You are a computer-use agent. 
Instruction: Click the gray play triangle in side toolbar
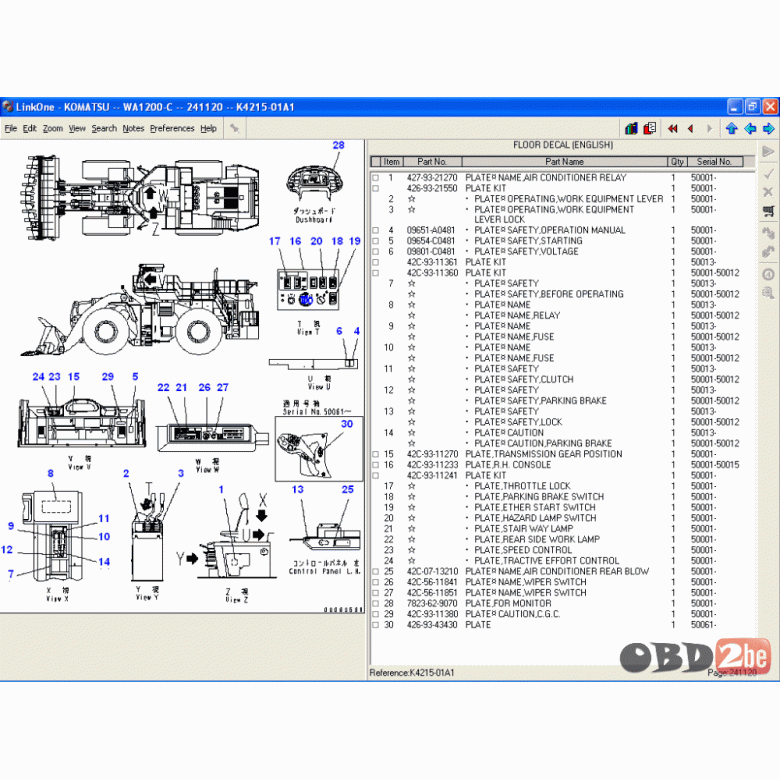[768, 151]
